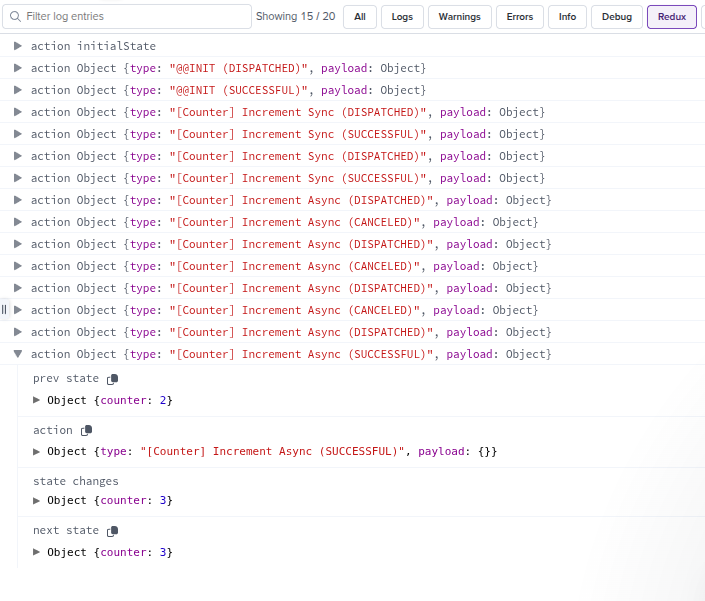705x601 pixels.
Task: Expand the second Increment Async (CANCELED) row
Action: [18, 266]
